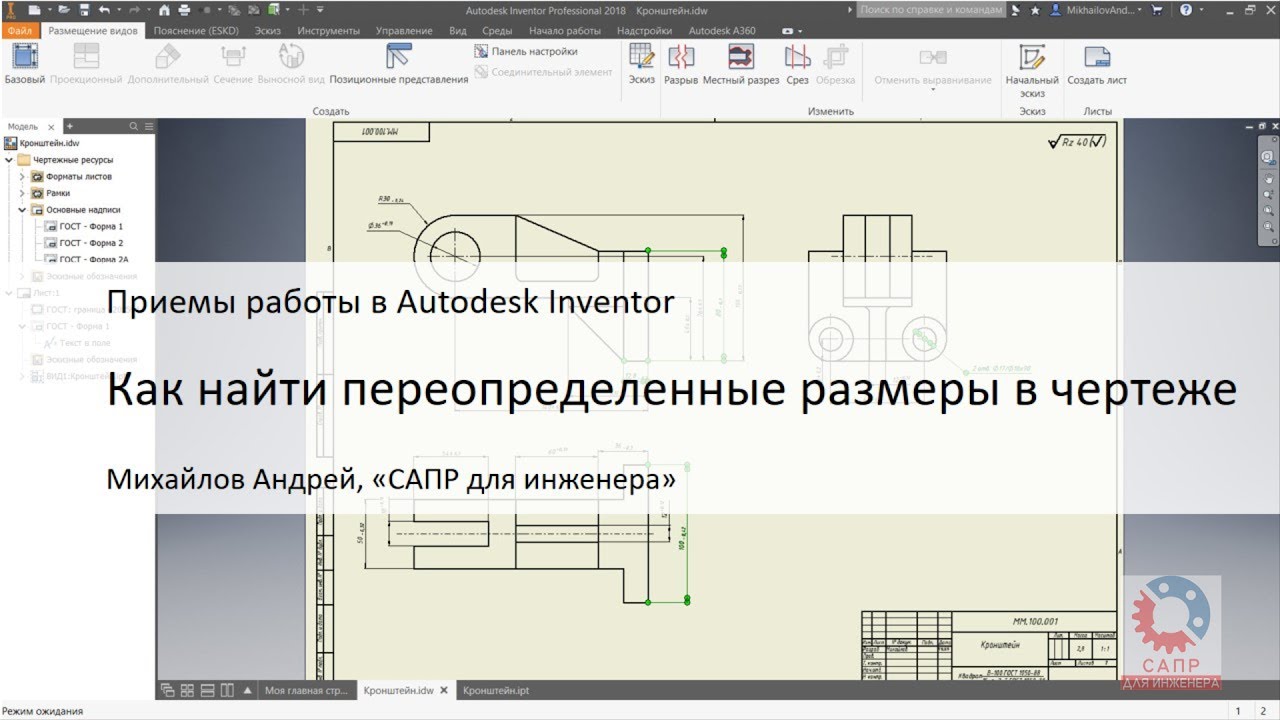Click the help and commands search field
The width and height of the screenshot is (1280, 720).
tap(931, 10)
